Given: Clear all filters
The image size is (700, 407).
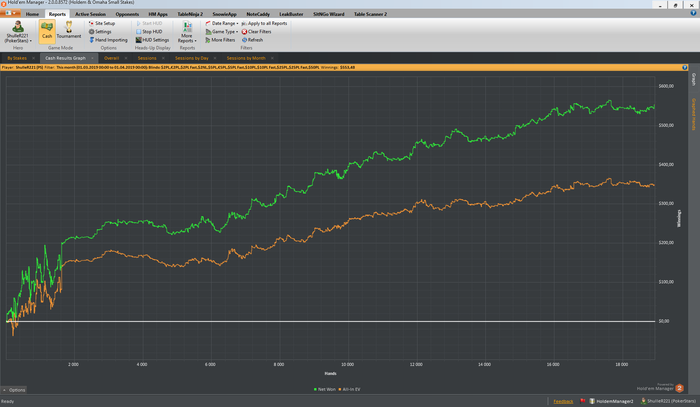Looking at the screenshot, I should 257,32.
